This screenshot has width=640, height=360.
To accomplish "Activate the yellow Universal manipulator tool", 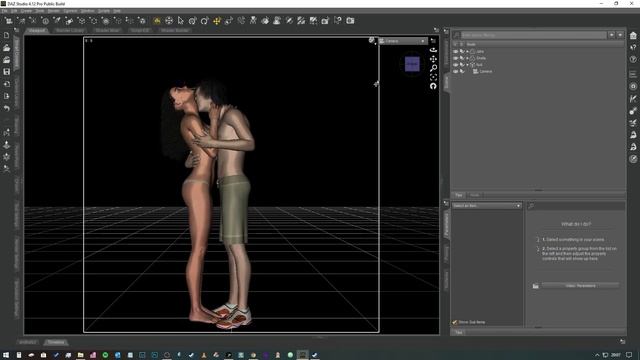I will point(217,20).
